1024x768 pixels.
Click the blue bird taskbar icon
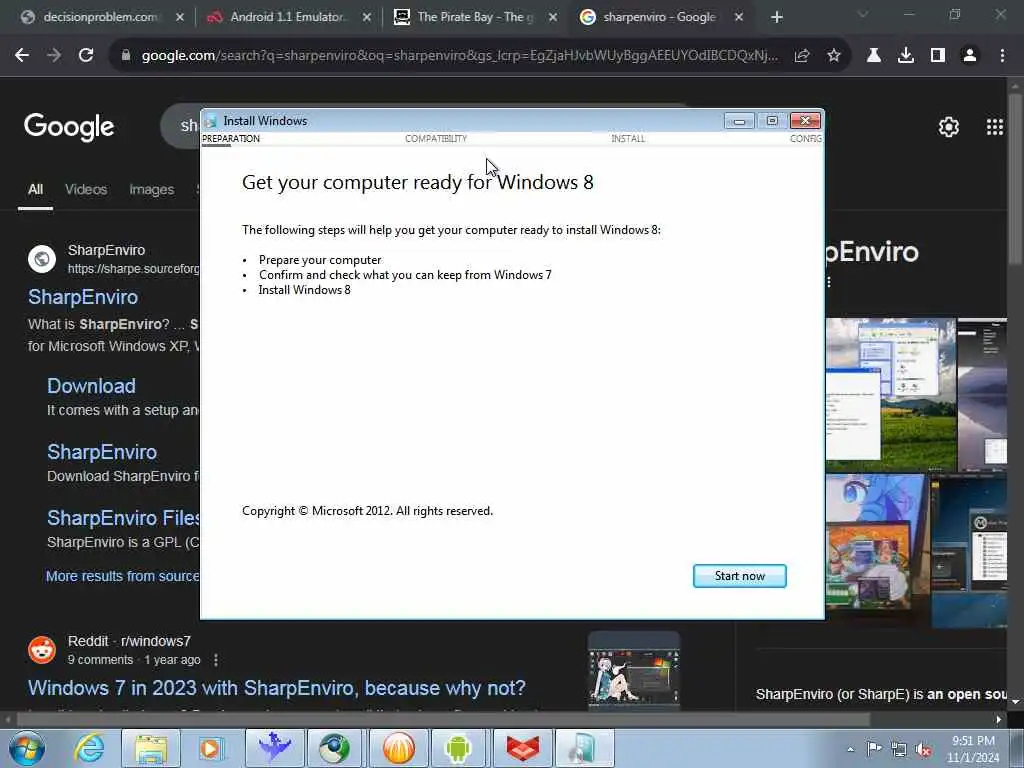click(274, 748)
